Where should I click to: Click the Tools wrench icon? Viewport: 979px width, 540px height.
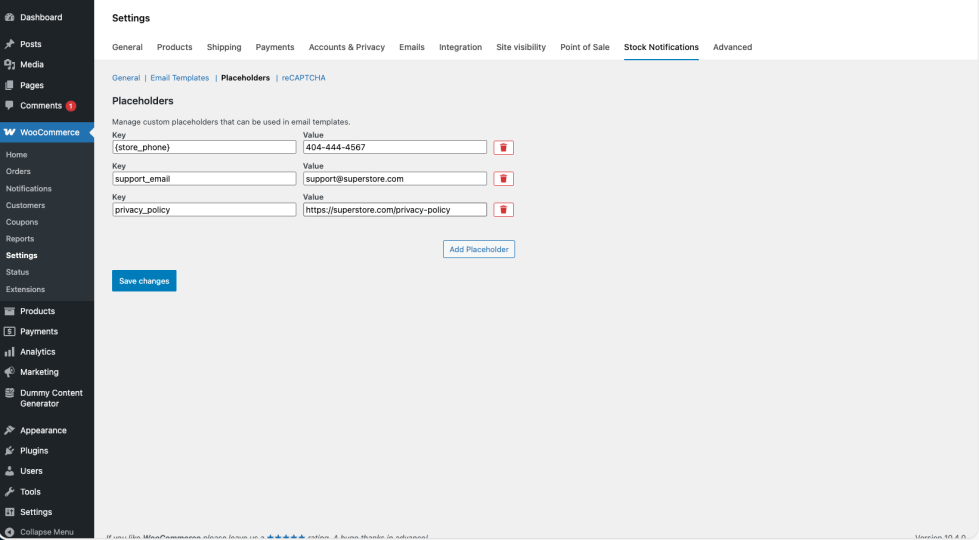[9, 492]
